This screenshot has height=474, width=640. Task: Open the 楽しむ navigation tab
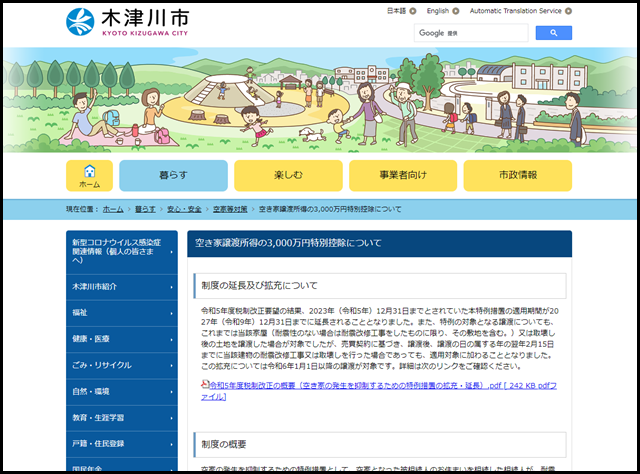pyautogui.click(x=288, y=176)
